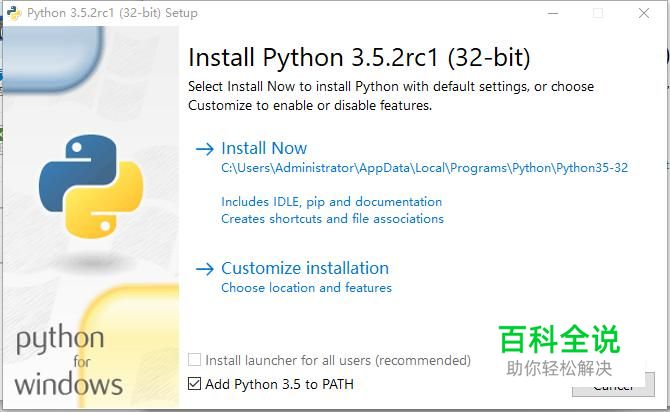Image resolution: width=670 pixels, height=412 pixels.
Task: Click 'Creates shortcuts and file associations' line
Action: point(332,219)
